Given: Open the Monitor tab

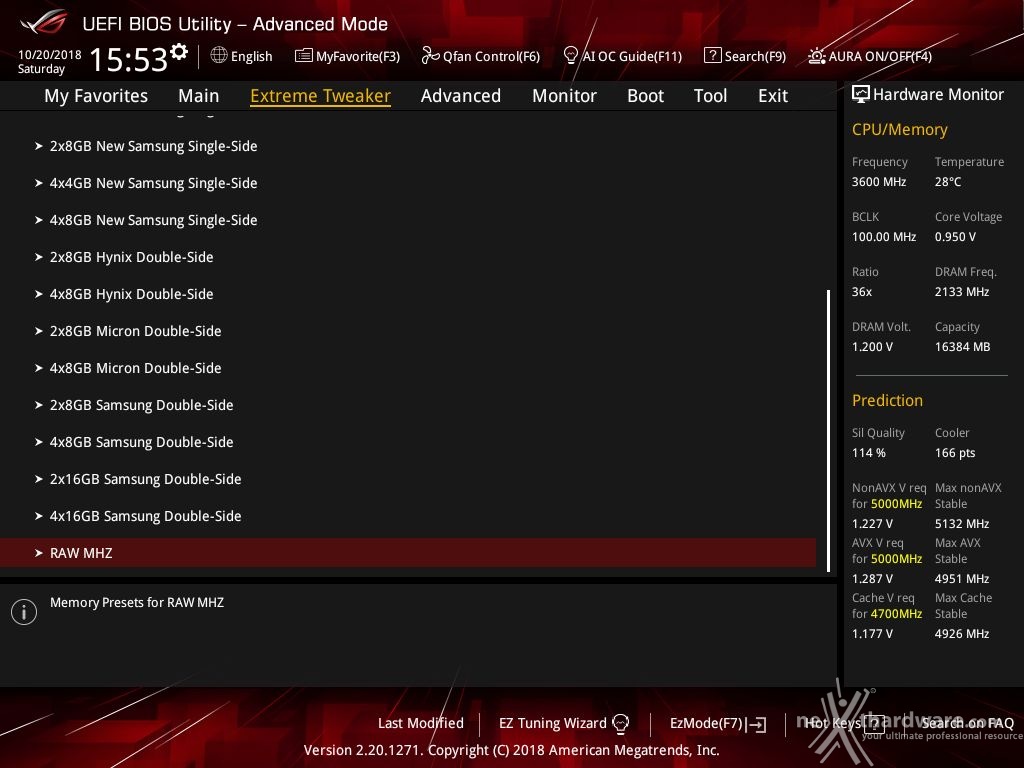Looking at the screenshot, I should 564,96.
